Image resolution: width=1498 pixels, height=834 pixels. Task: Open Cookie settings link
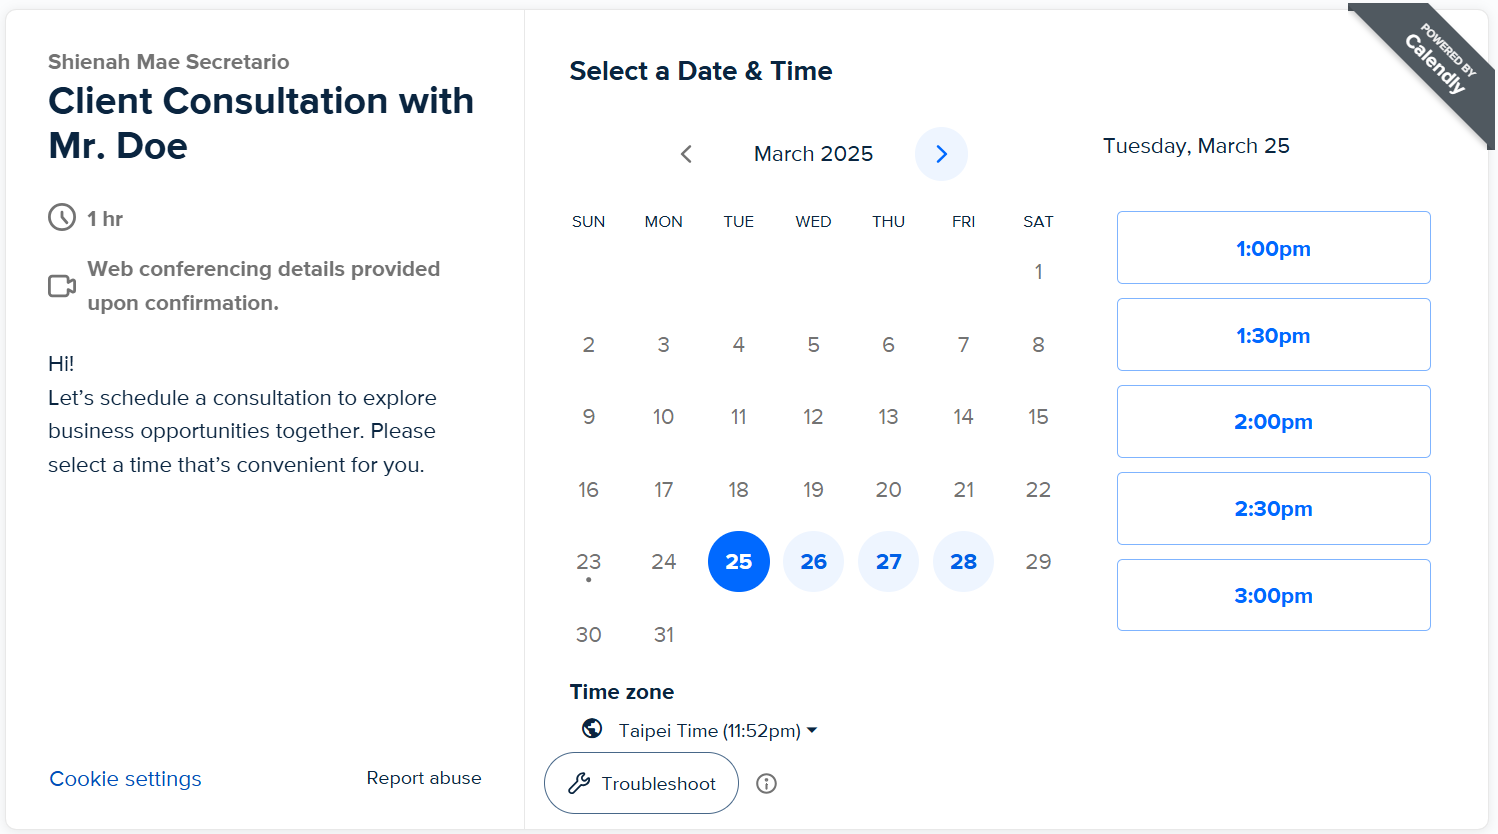tap(126, 779)
